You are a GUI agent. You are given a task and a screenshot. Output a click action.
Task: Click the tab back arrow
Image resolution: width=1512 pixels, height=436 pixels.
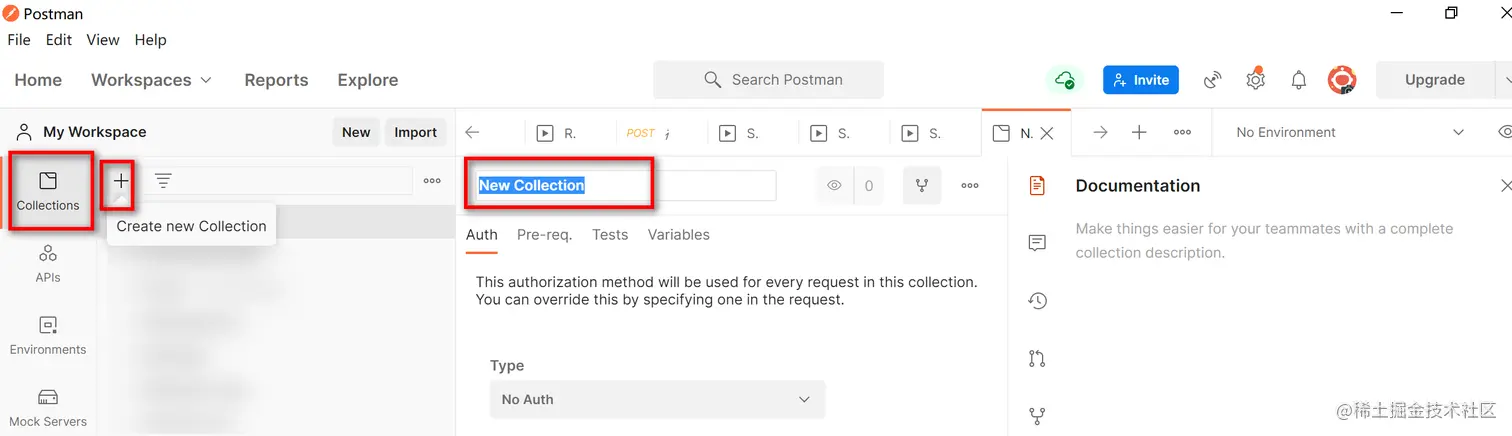click(x=473, y=132)
